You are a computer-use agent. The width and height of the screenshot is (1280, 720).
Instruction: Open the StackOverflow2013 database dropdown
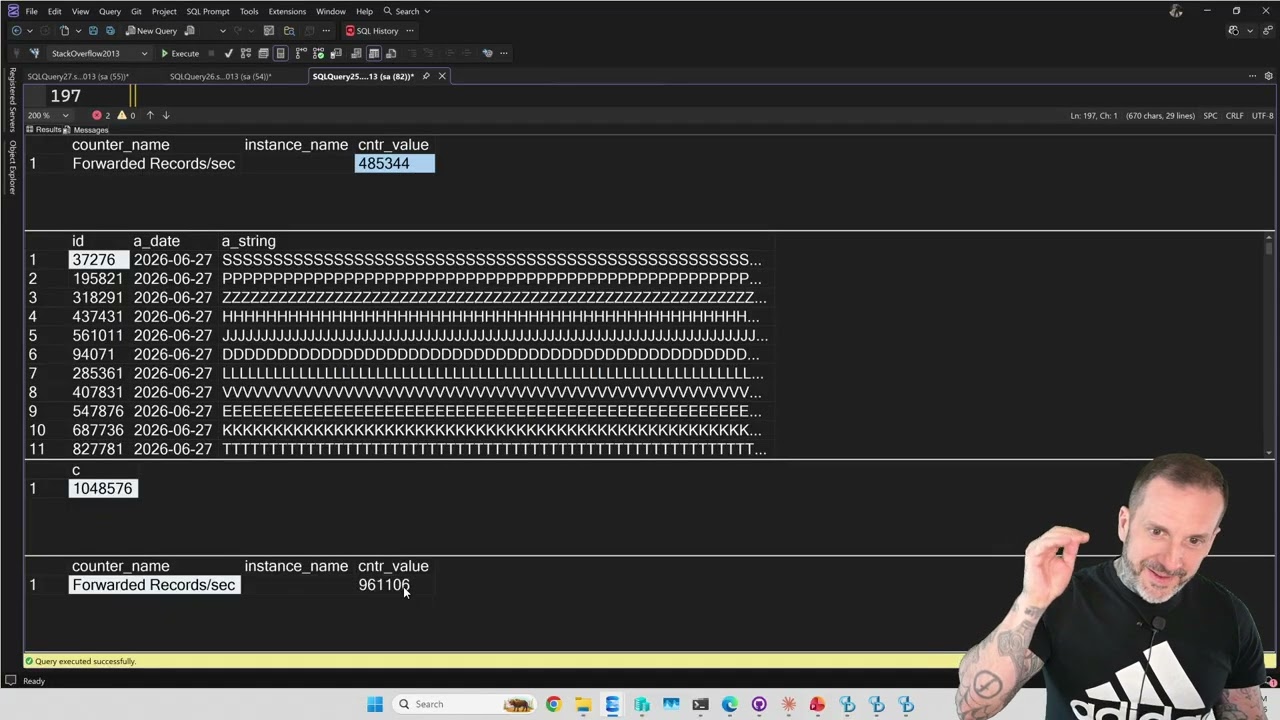click(x=99, y=53)
